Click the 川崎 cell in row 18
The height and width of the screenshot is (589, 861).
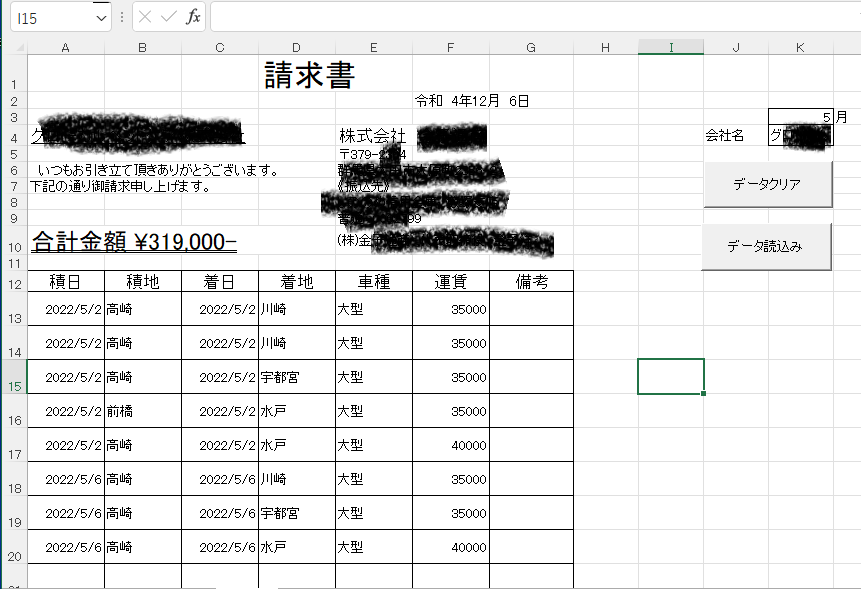click(x=297, y=479)
